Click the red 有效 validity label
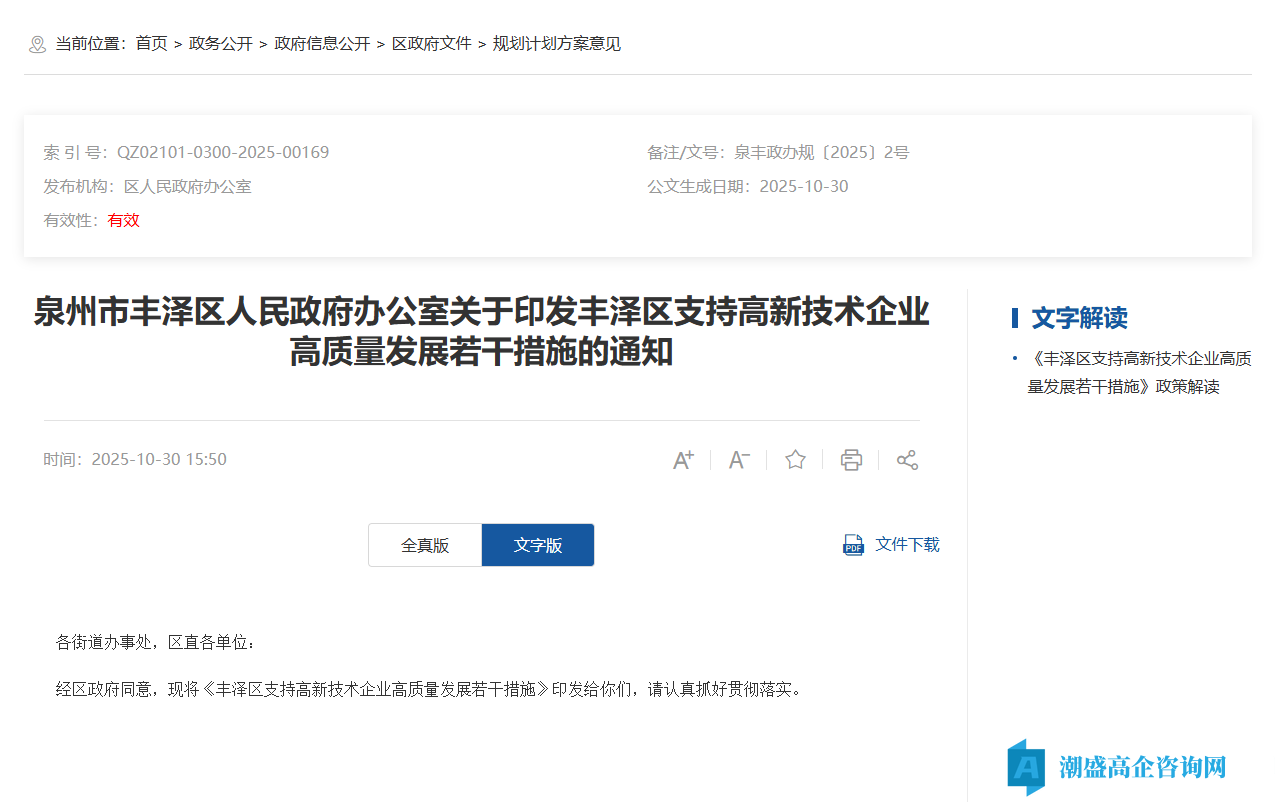The image size is (1275, 802). (x=123, y=220)
